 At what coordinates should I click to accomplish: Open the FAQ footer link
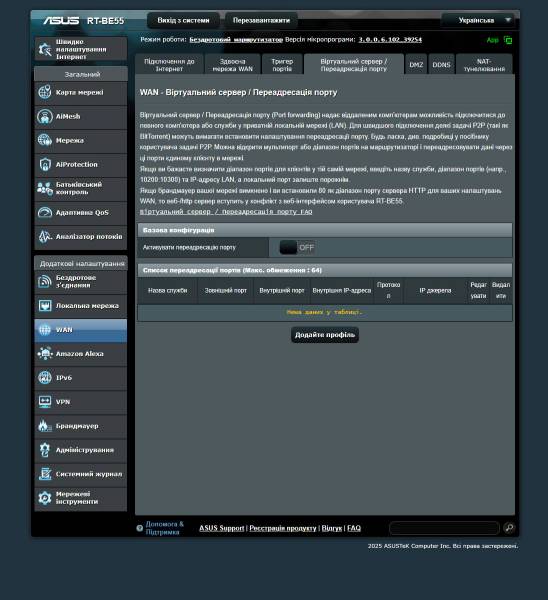tap(354, 528)
